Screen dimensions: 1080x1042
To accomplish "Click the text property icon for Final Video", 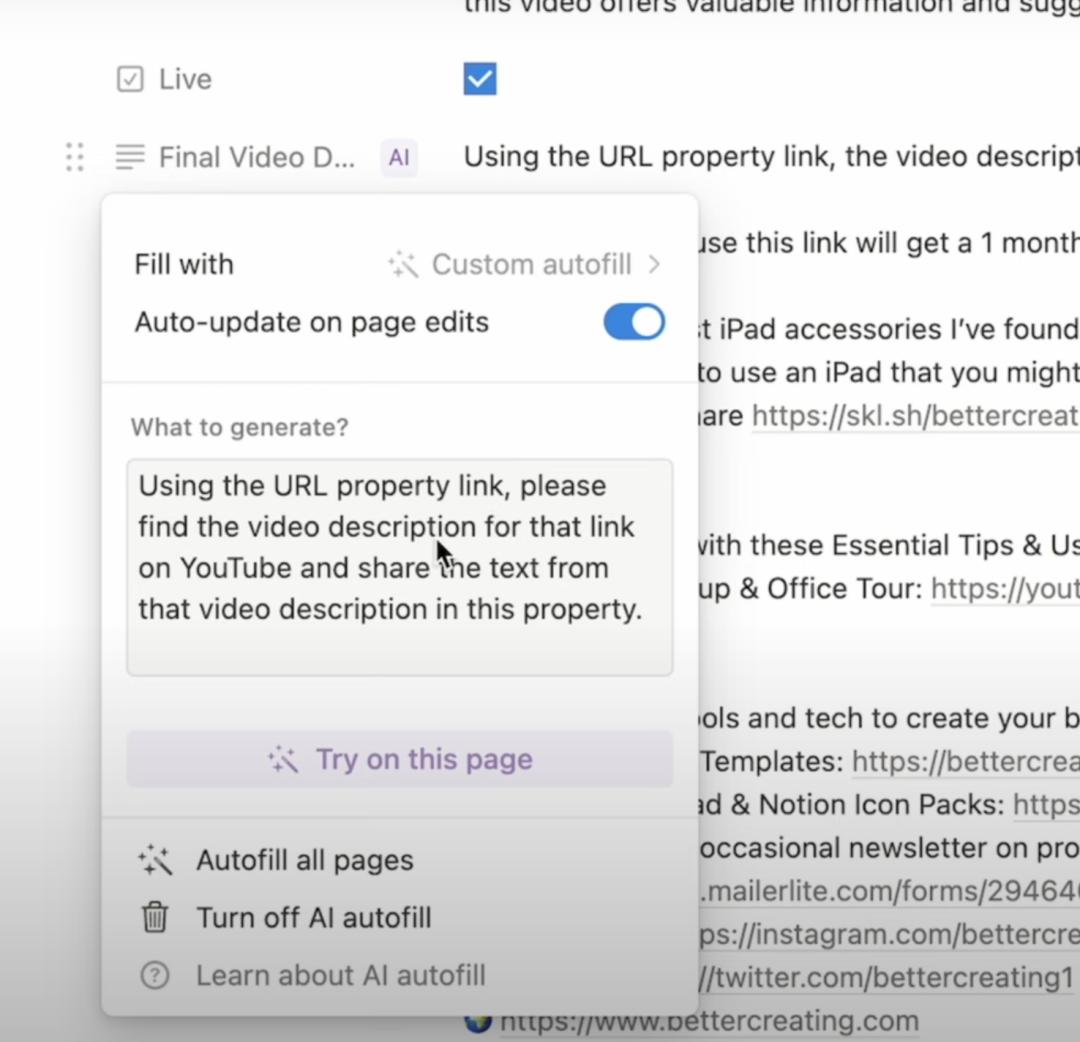I will coord(130,157).
